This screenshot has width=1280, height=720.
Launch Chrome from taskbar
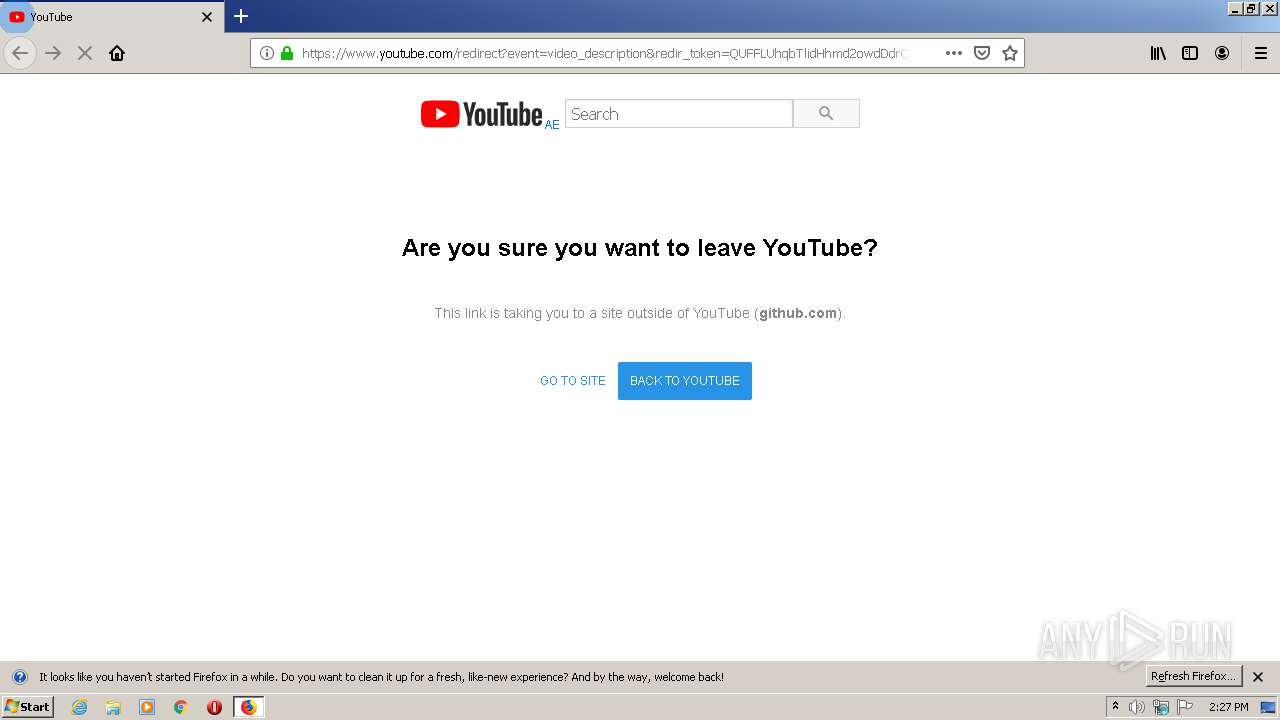click(181, 707)
